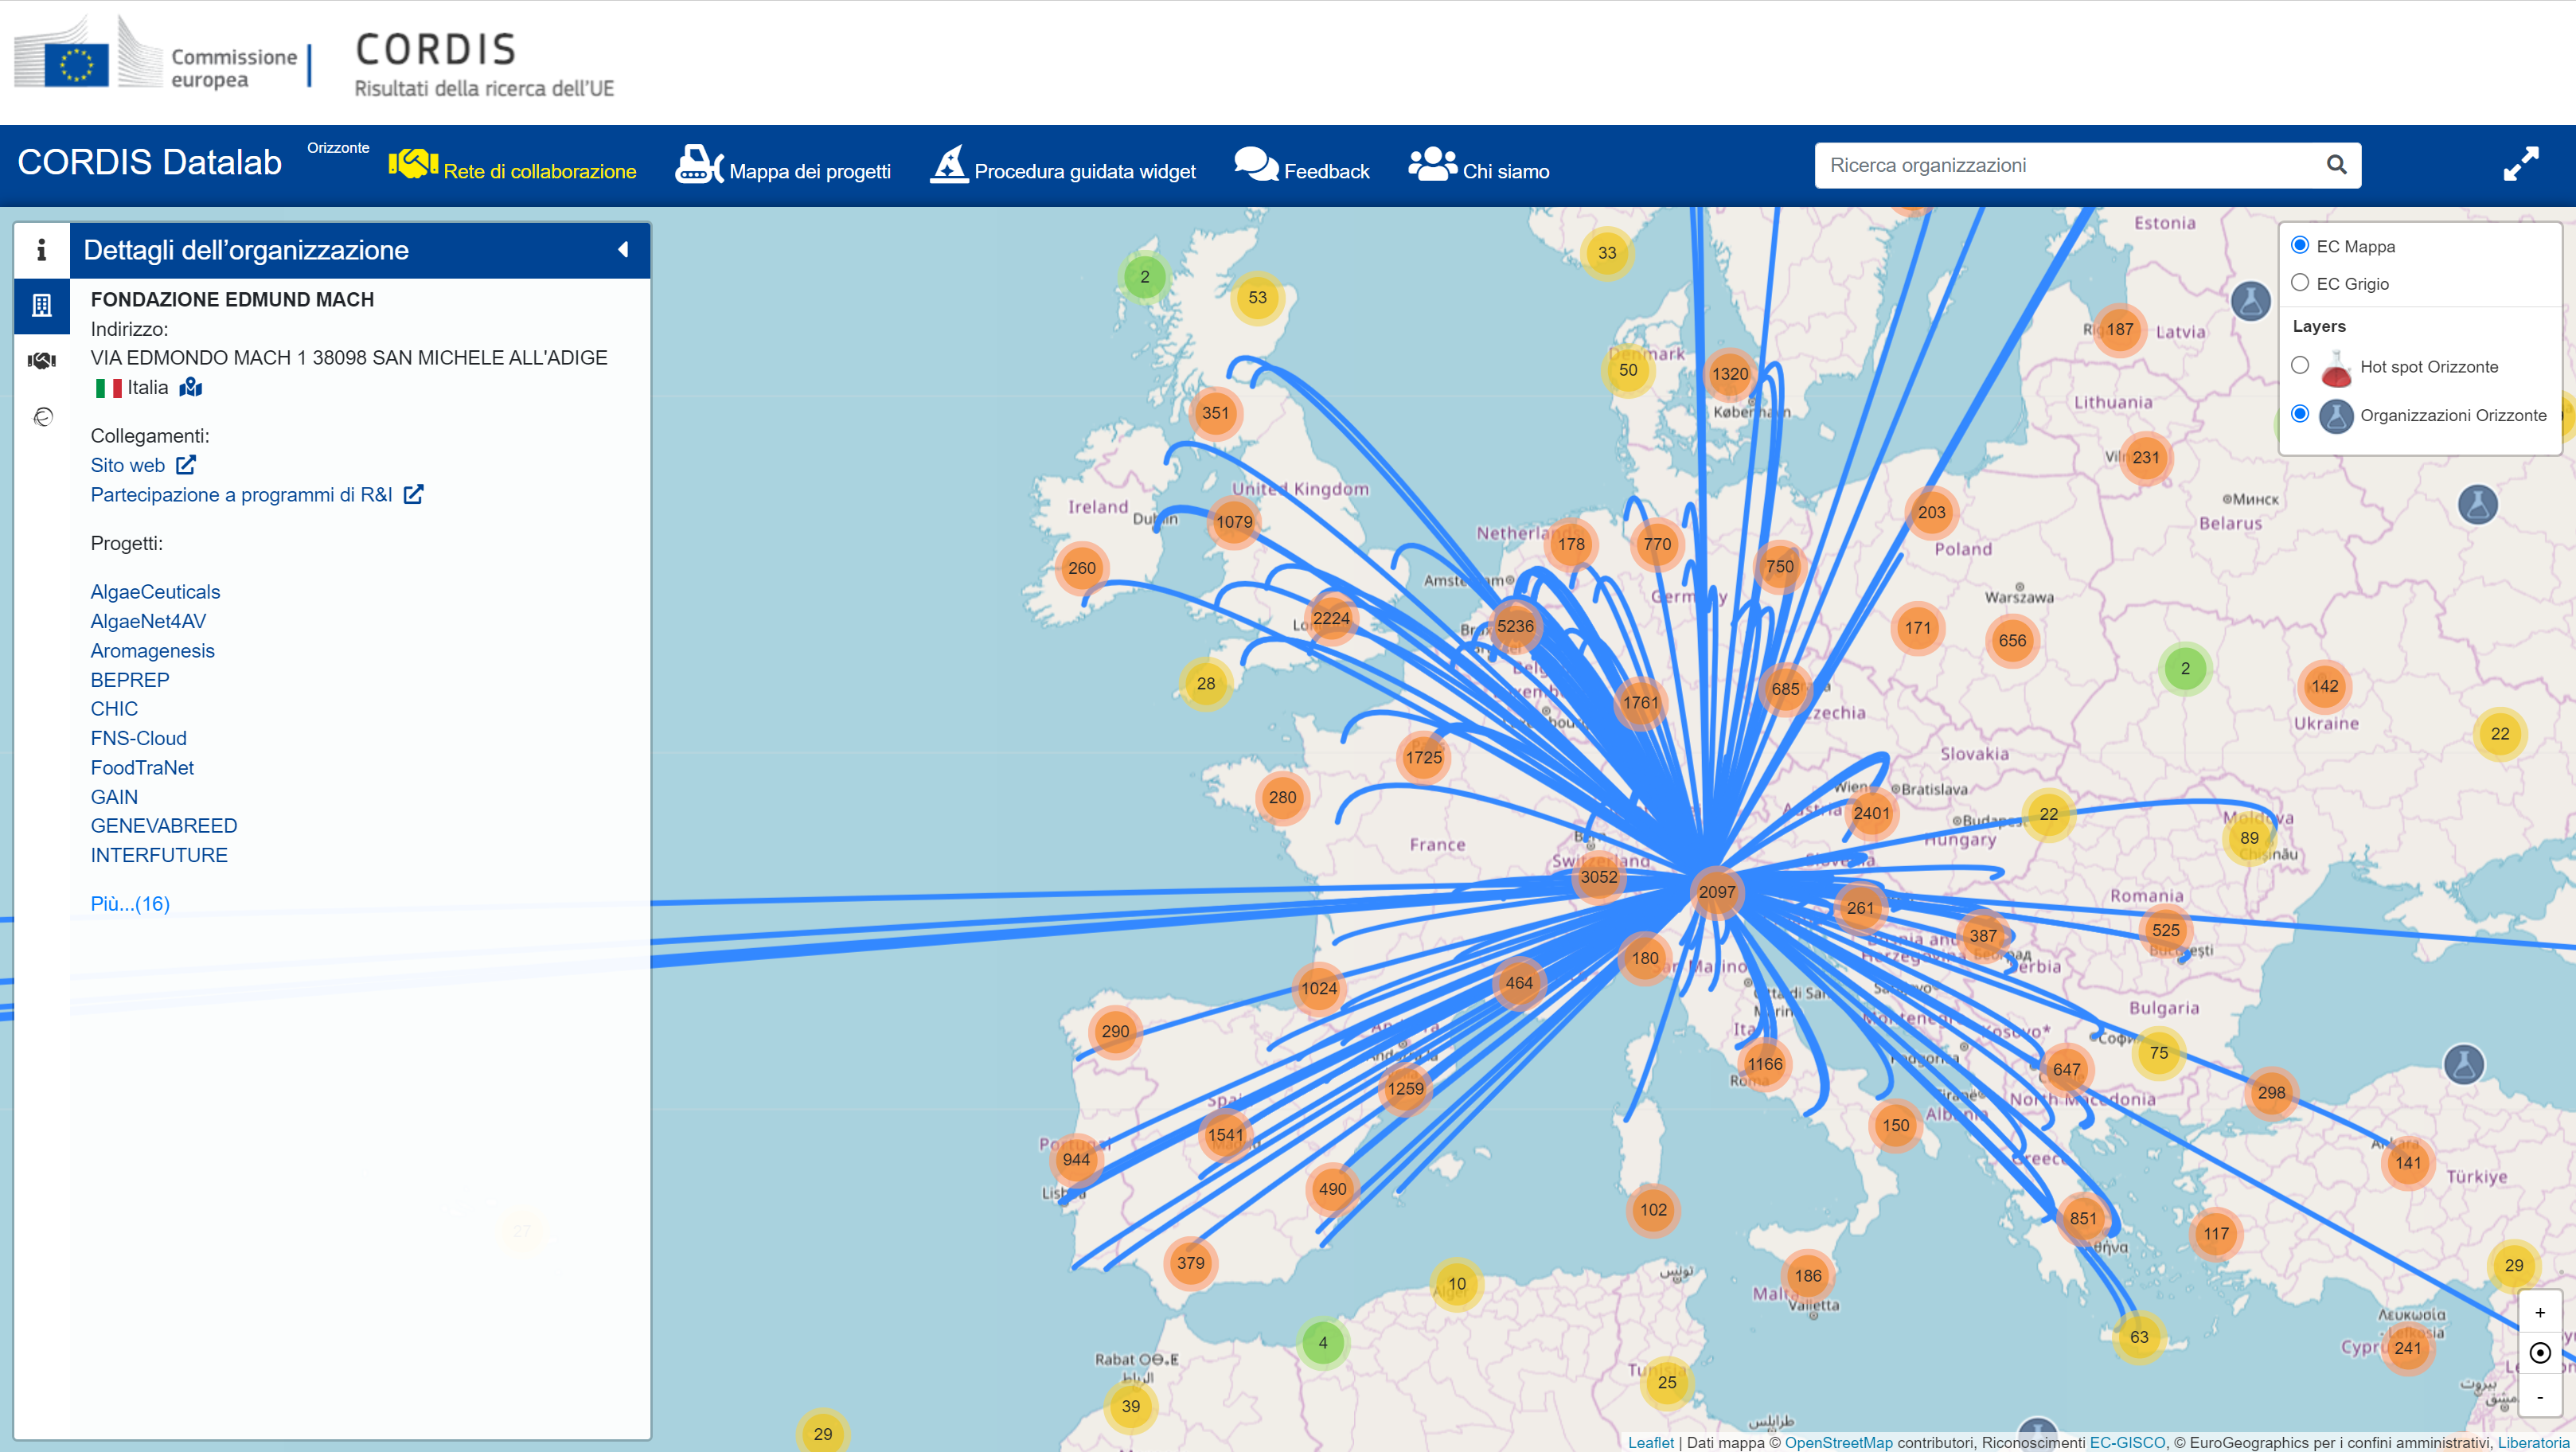
Task: Click the Italy flag icon
Action: (x=108, y=388)
